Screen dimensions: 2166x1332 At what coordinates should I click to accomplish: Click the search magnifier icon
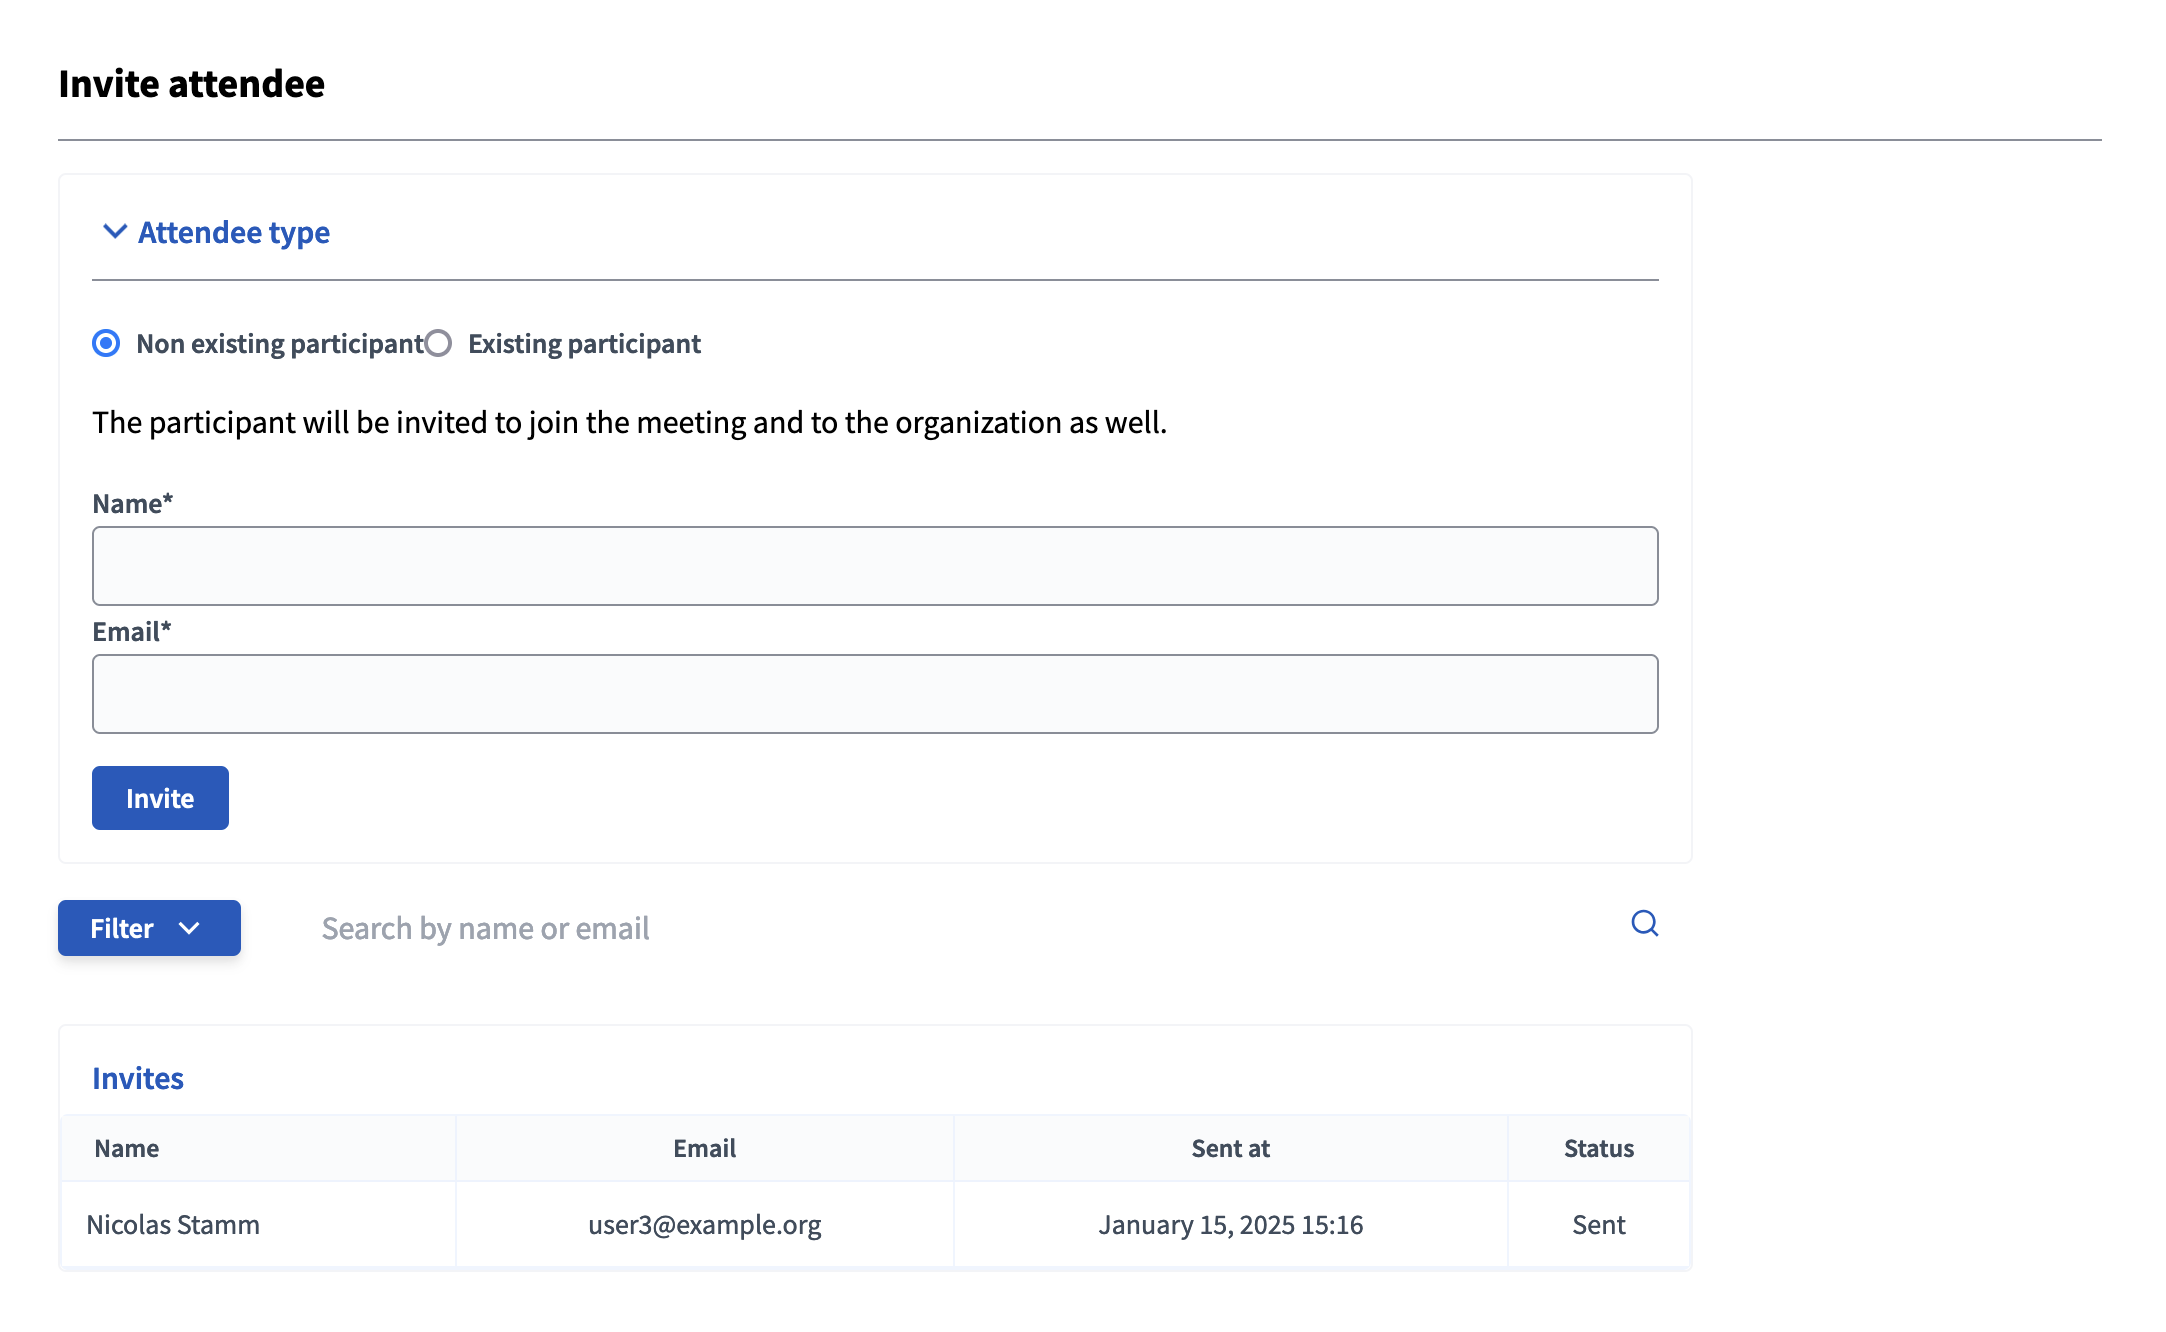pyautogui.click(x=1644, y=924)
